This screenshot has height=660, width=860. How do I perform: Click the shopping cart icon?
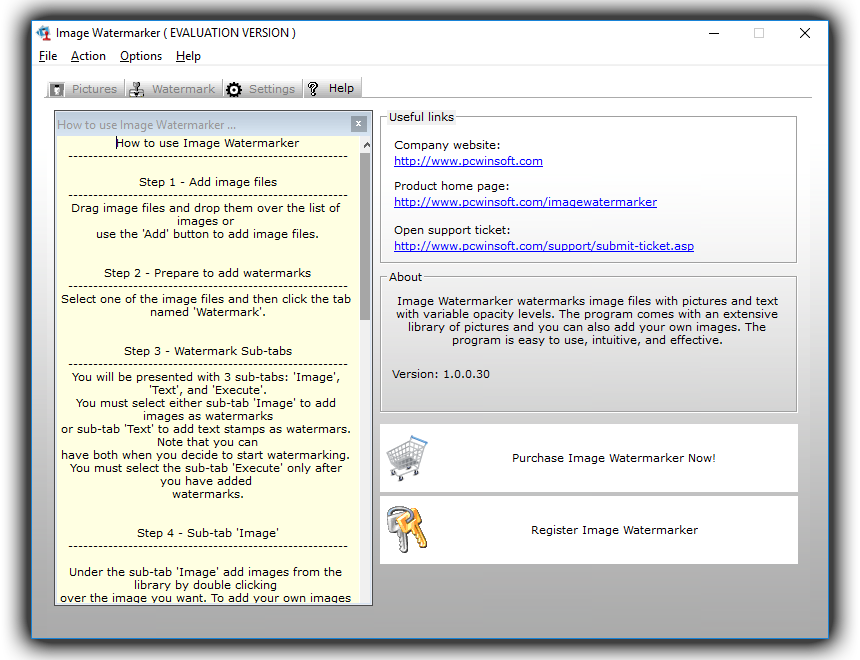click(407, 458)
